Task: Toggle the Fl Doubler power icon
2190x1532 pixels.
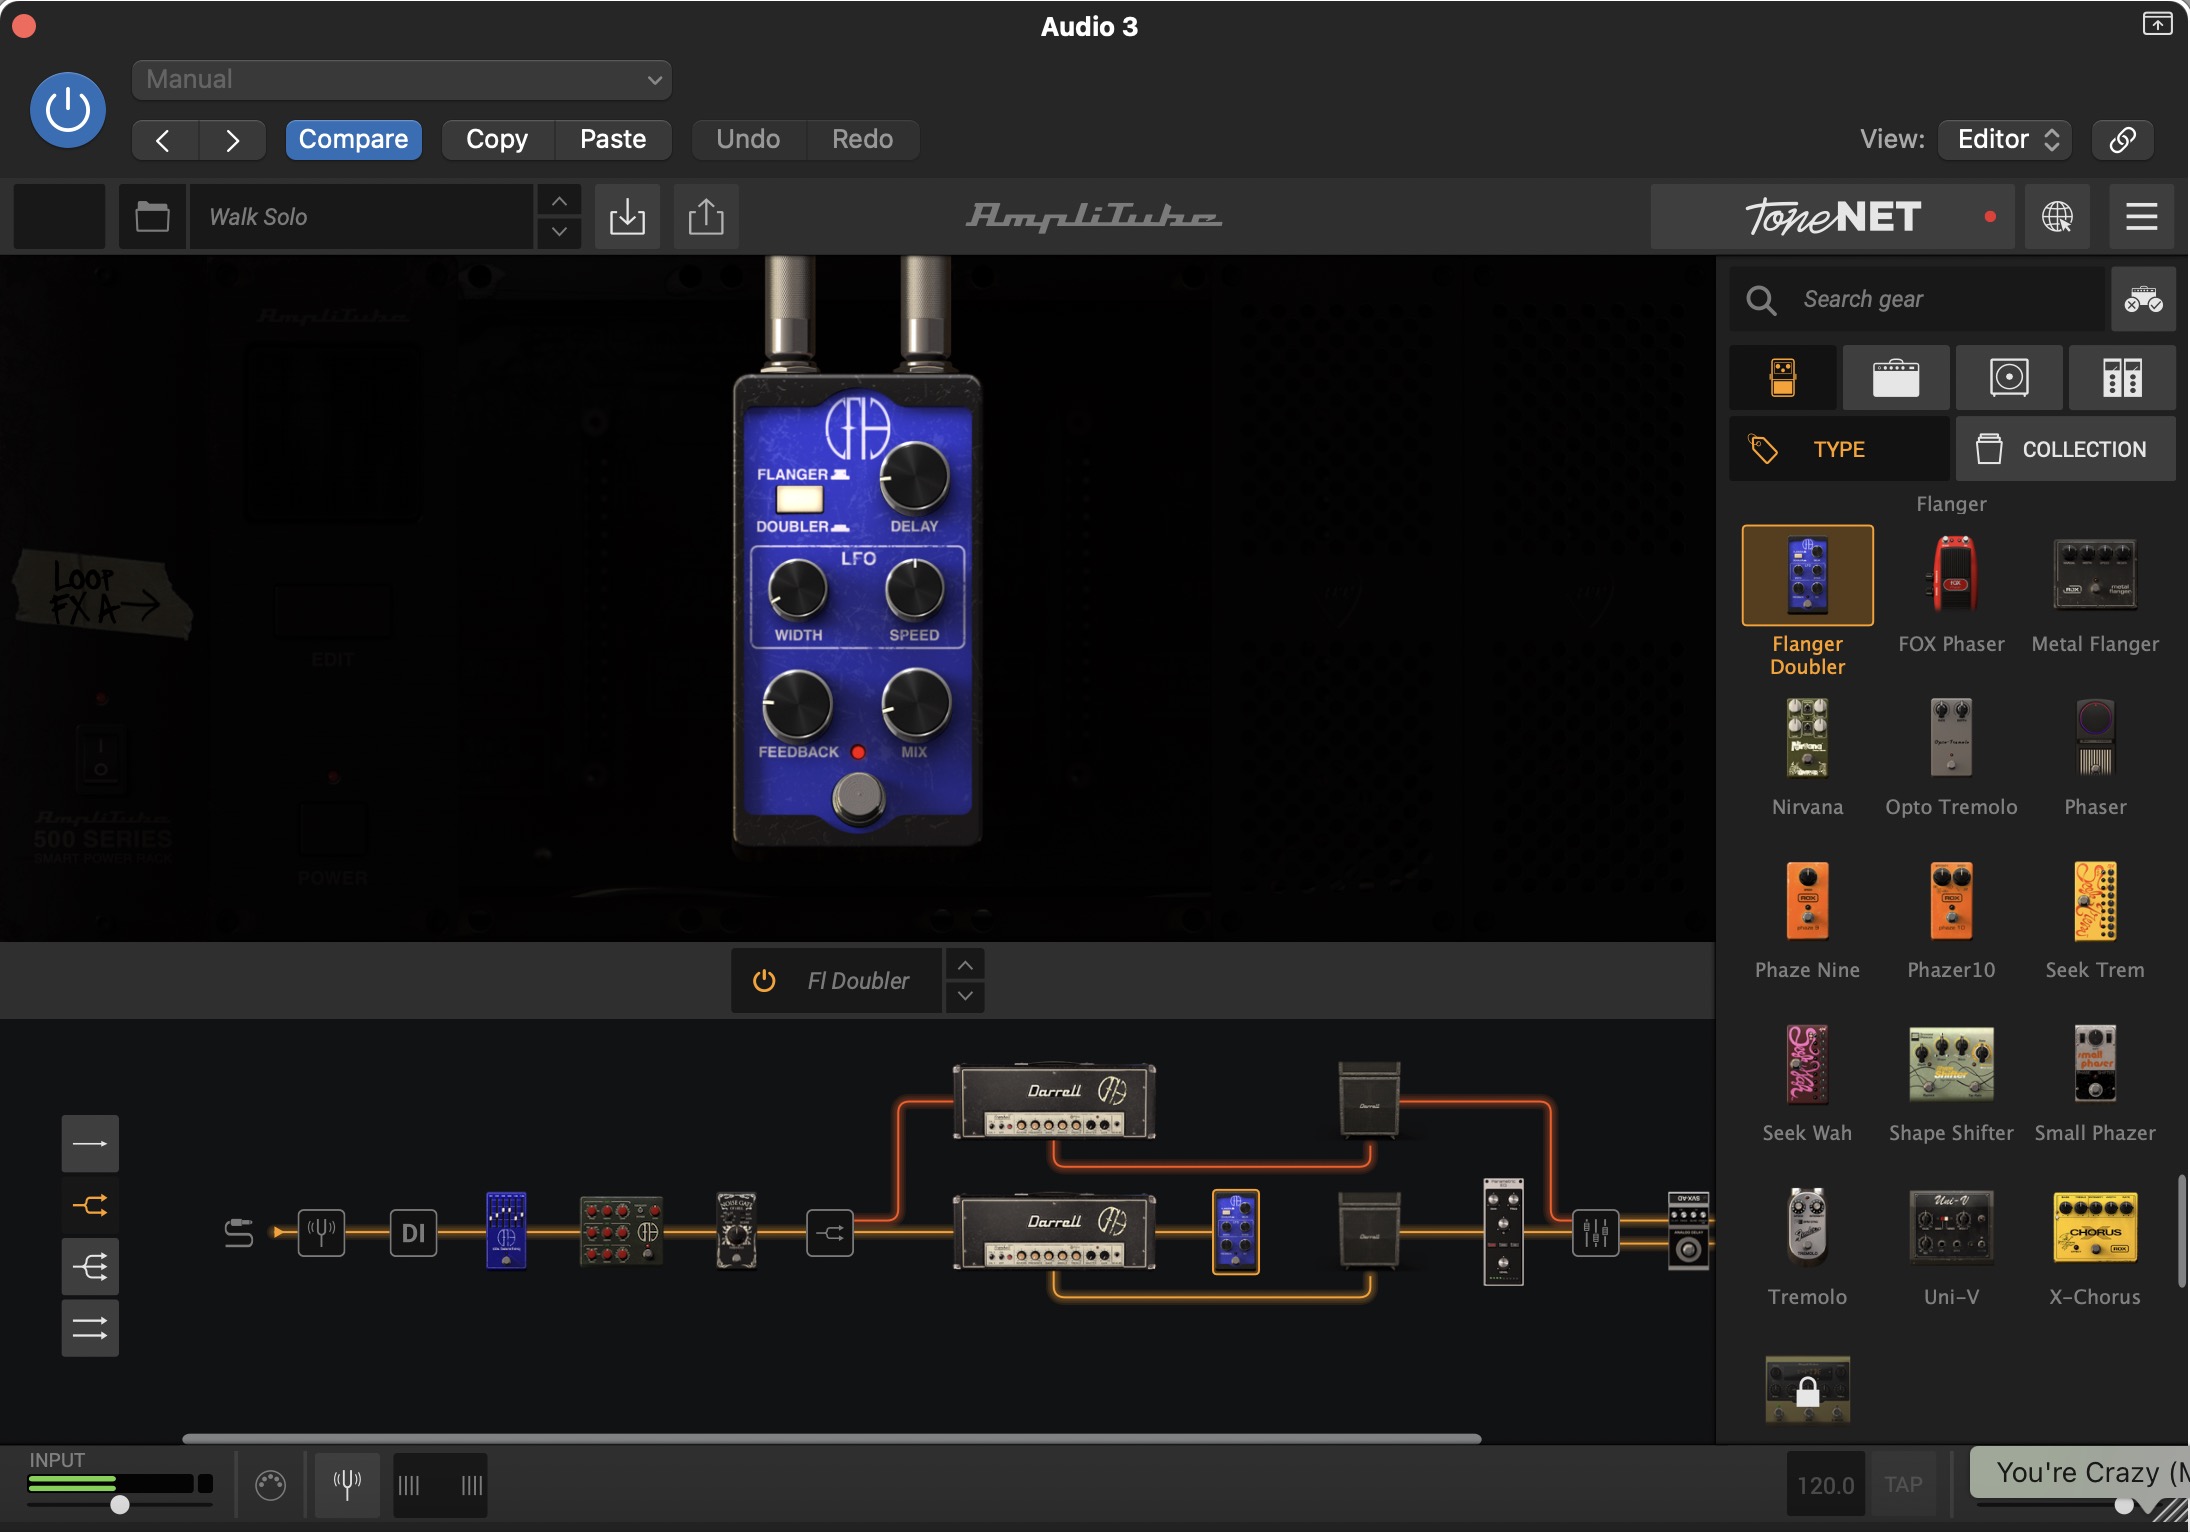Action: point(764,981)
